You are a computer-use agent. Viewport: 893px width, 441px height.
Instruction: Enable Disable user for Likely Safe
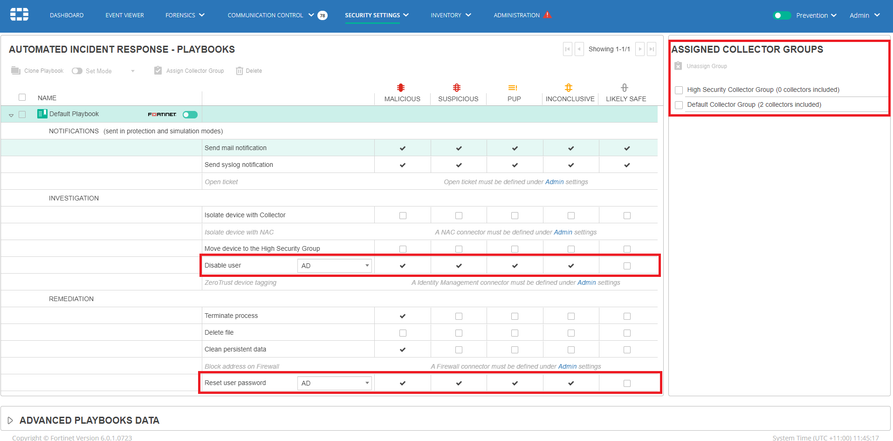(x=627, y=266)
